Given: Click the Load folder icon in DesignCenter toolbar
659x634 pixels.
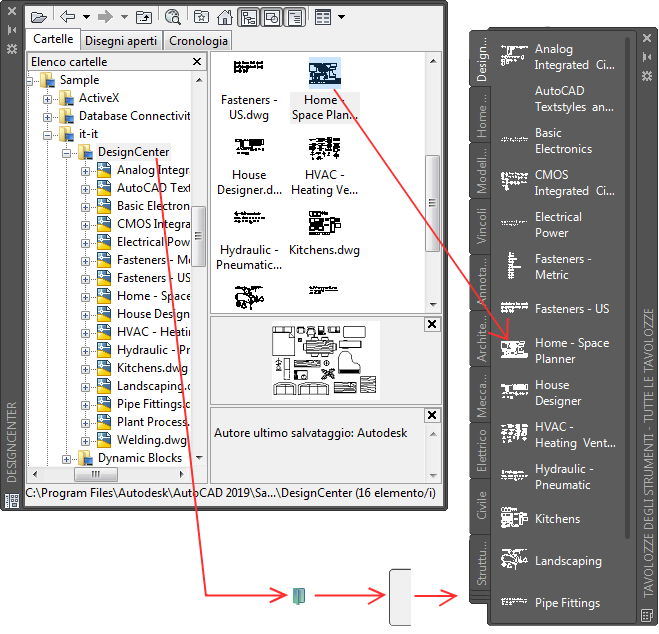Looking at the screenshot, I should coord(39,17).
